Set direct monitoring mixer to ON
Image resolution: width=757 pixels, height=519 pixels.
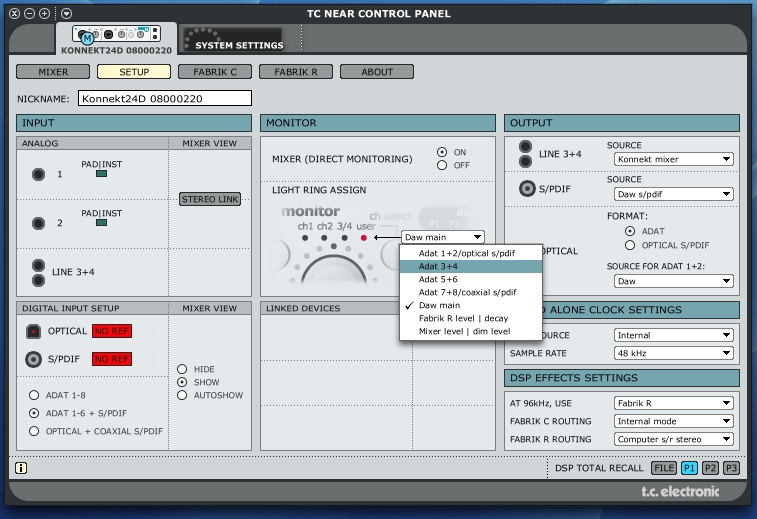pyautogui.click(x=442, y=152)
